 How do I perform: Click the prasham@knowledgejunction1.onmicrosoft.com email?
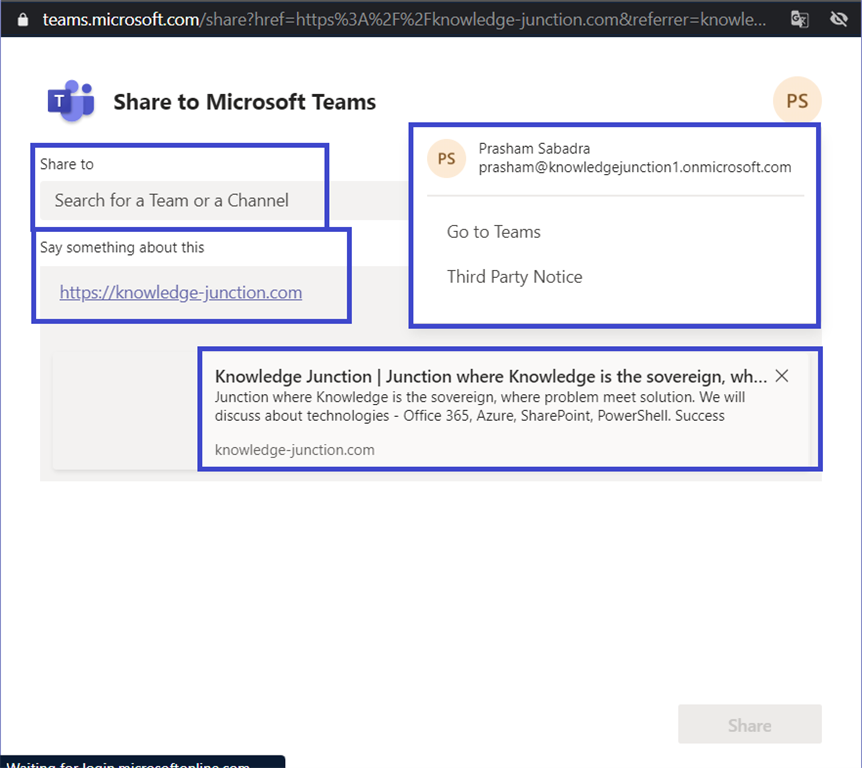click(x=634, y=167)
